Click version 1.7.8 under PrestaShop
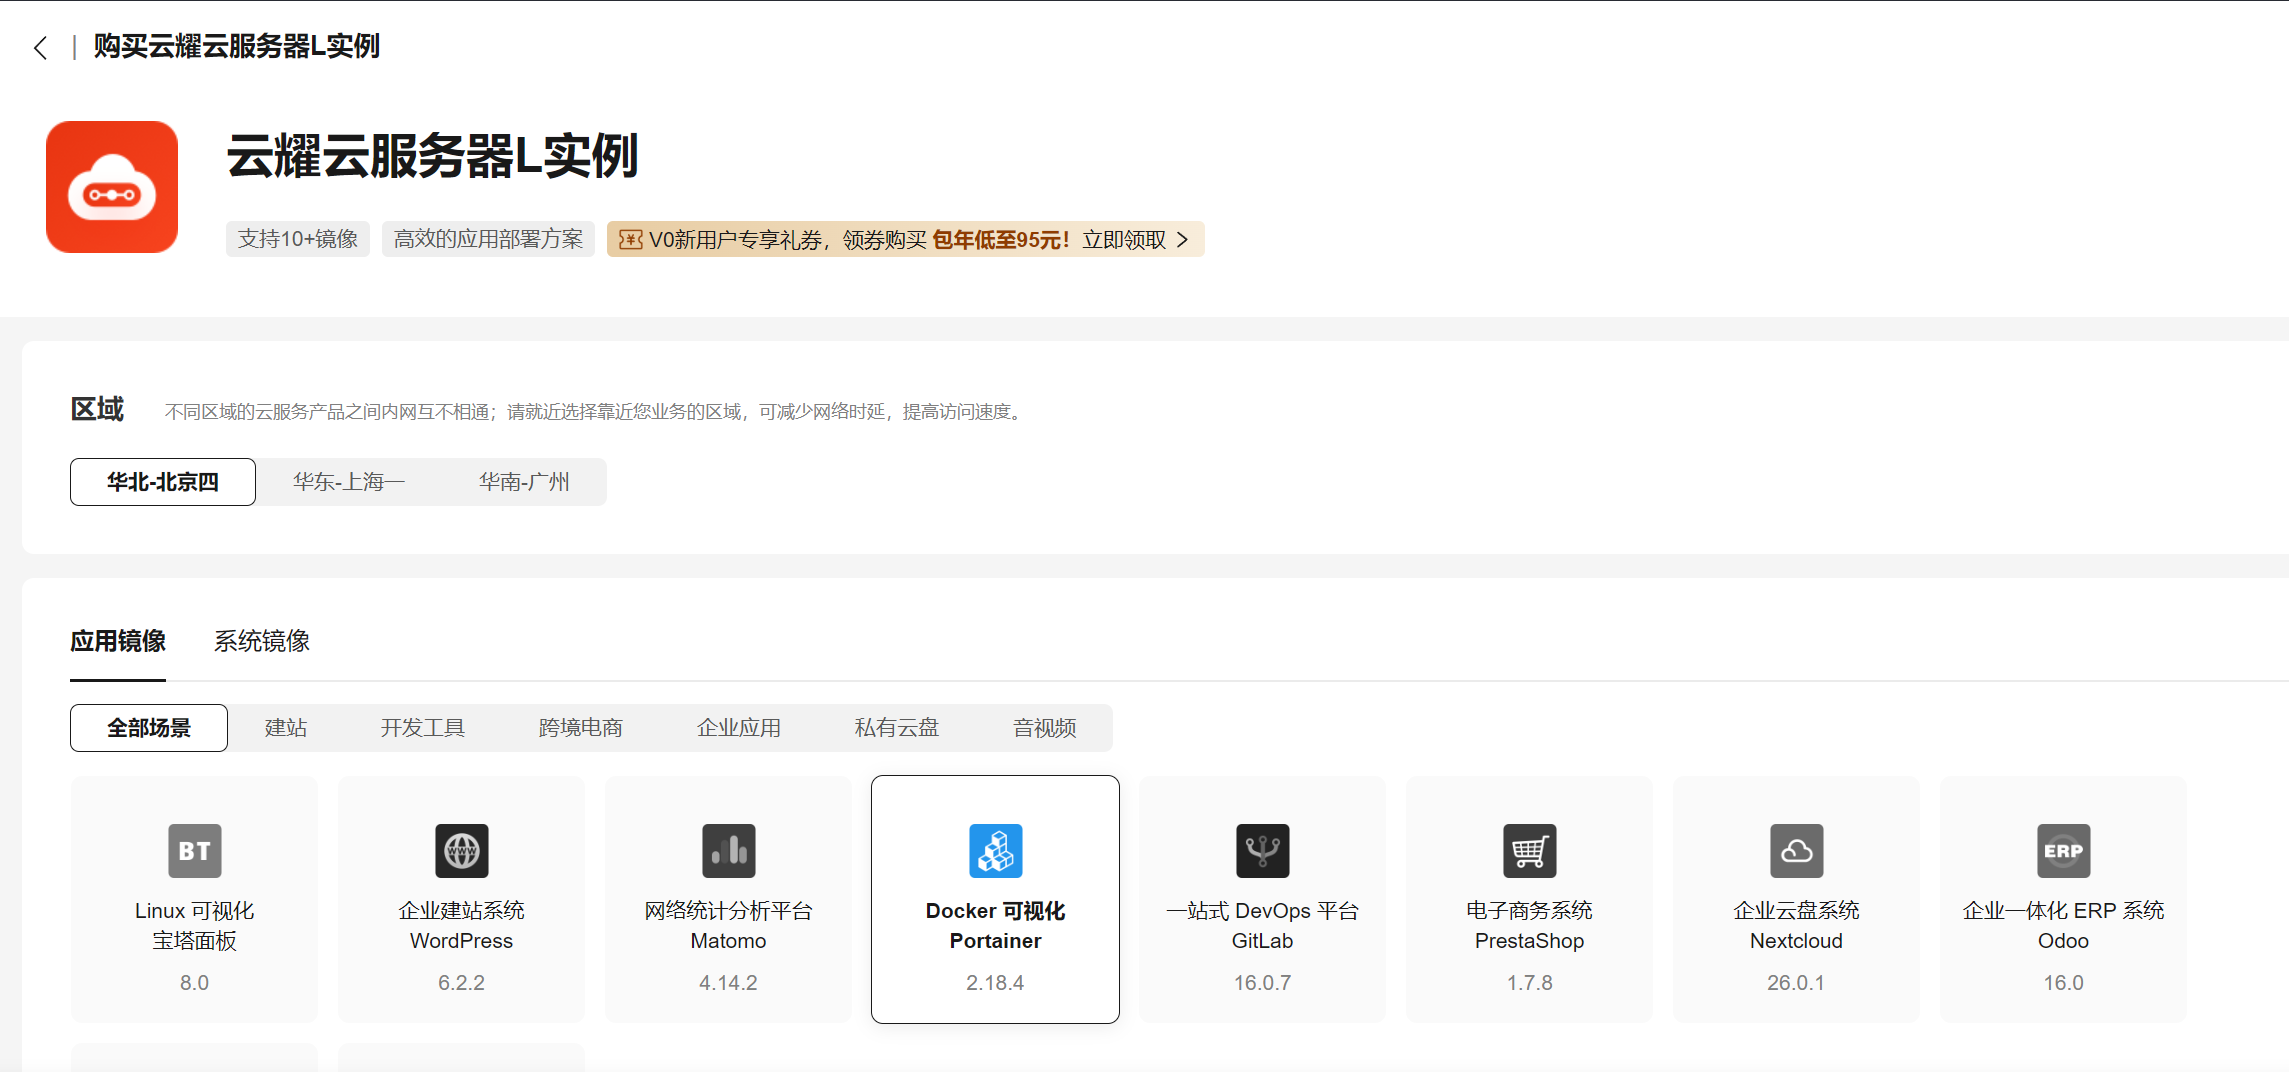Screen dimensions: 2289x1072 click(1529, 983)
